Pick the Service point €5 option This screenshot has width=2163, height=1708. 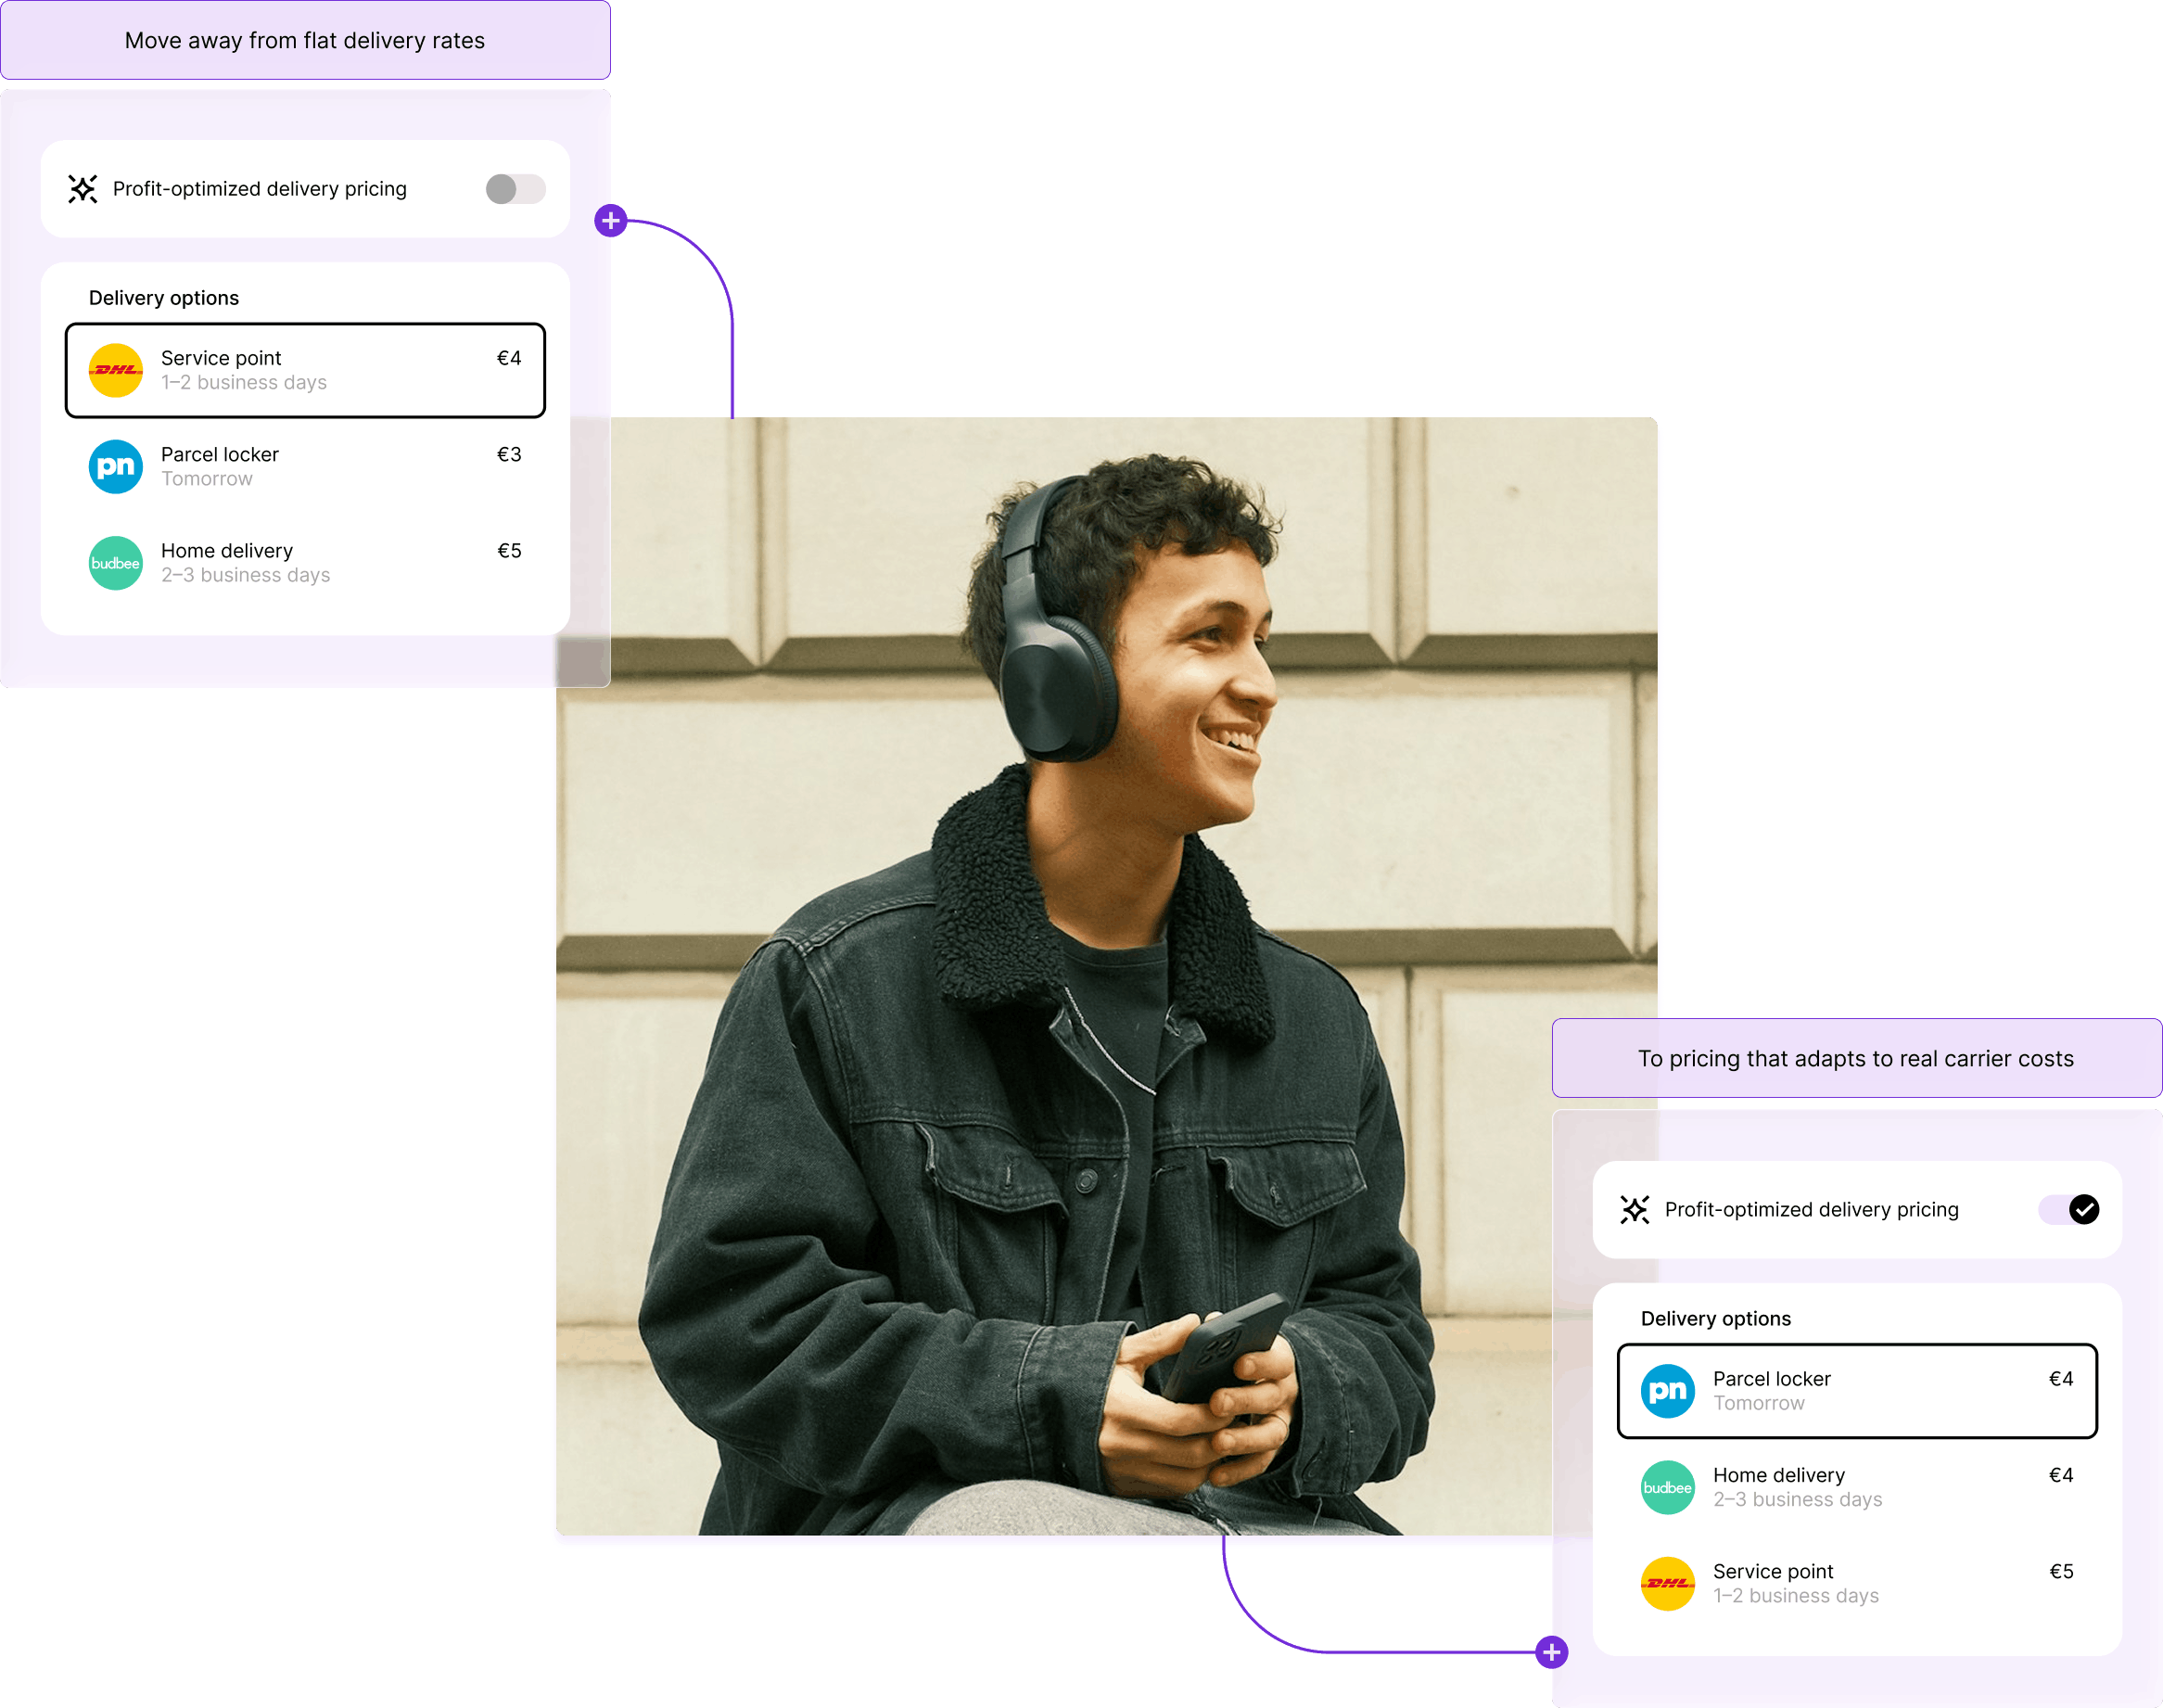pos(1857,1583)
